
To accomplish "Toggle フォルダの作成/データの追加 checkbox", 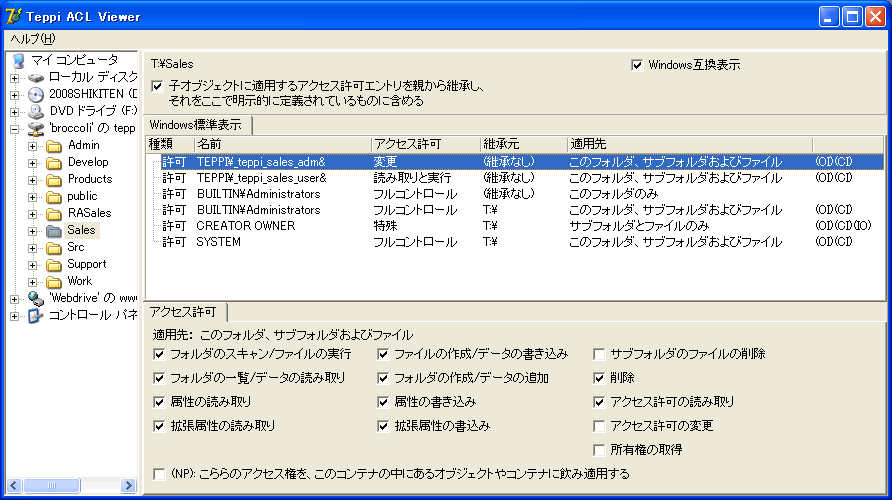I will (383, 378).
